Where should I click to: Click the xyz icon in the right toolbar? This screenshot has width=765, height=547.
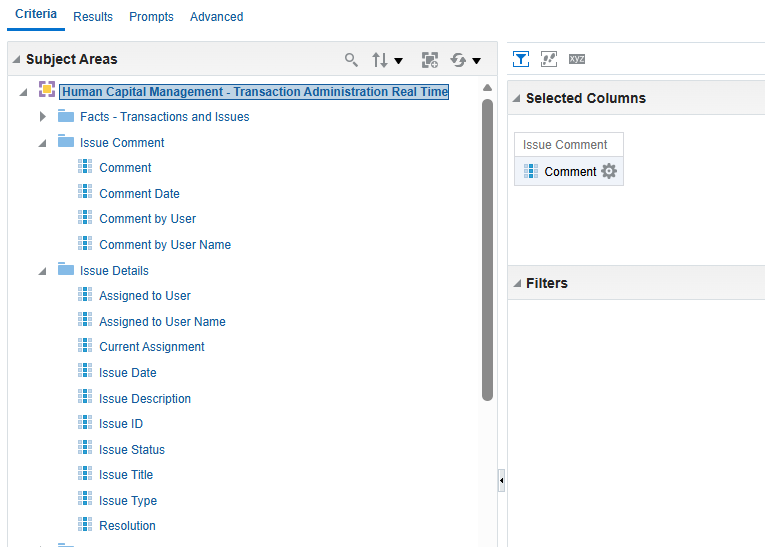tap(577, 59)
